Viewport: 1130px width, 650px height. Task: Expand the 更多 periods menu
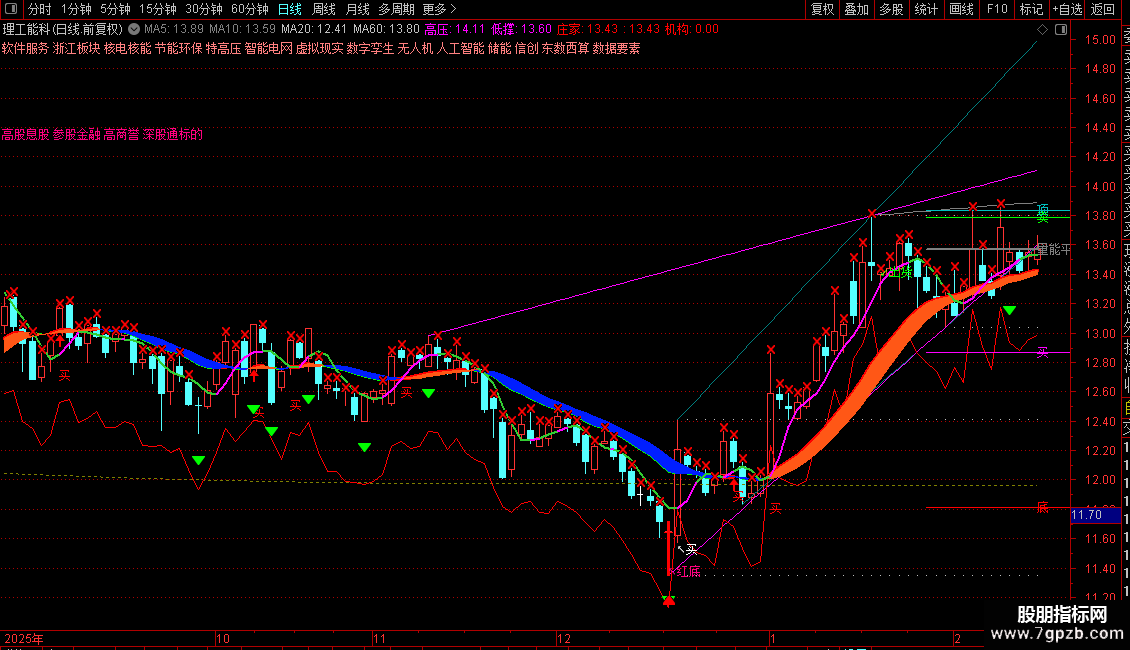(440, 9)
